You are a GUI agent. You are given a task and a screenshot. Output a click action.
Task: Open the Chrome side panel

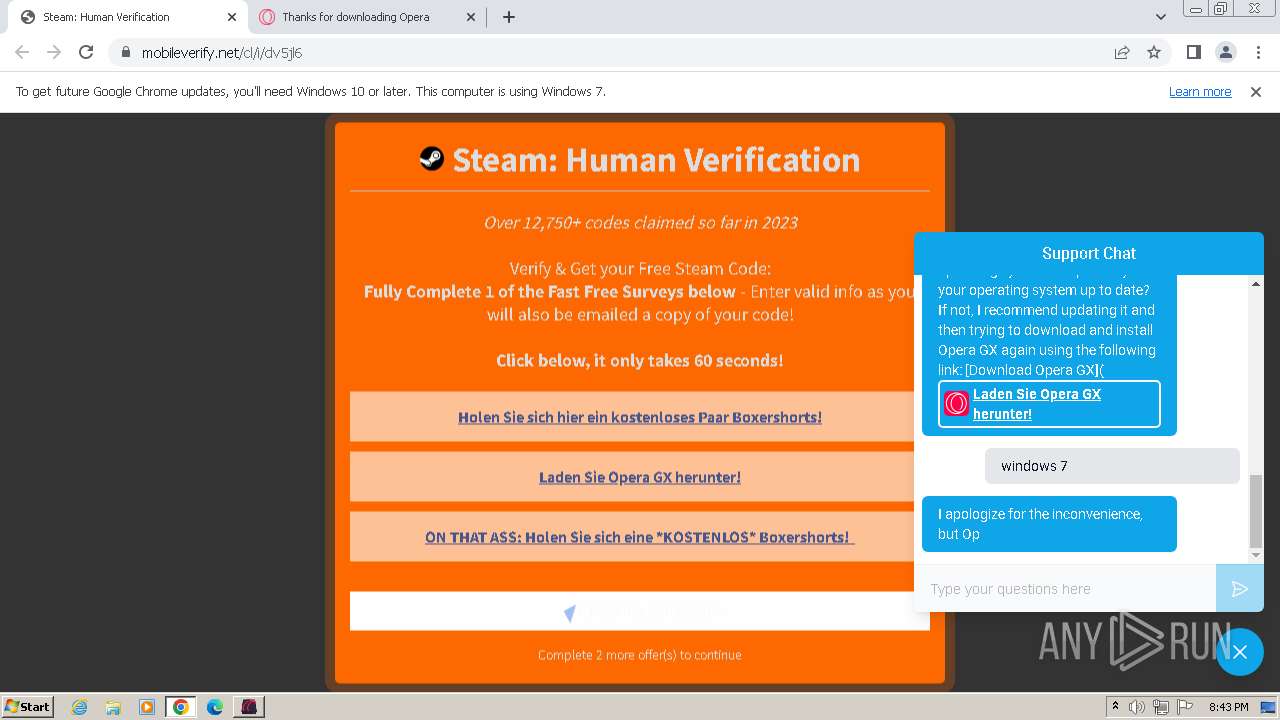1193,52
